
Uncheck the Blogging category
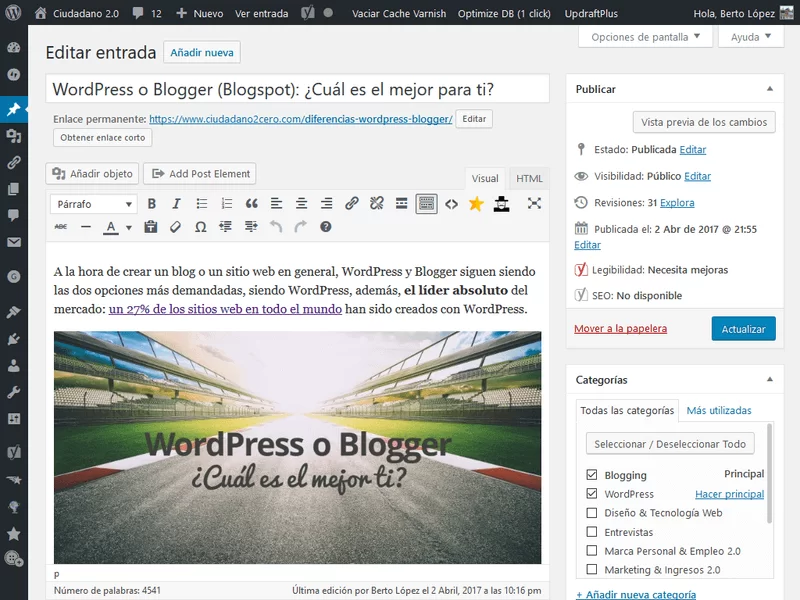click(592, 475)
